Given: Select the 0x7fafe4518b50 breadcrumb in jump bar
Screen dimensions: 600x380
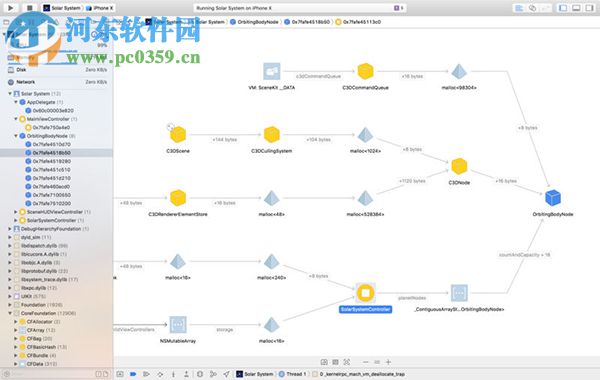Looking at the screenshot, I should 307,22.
